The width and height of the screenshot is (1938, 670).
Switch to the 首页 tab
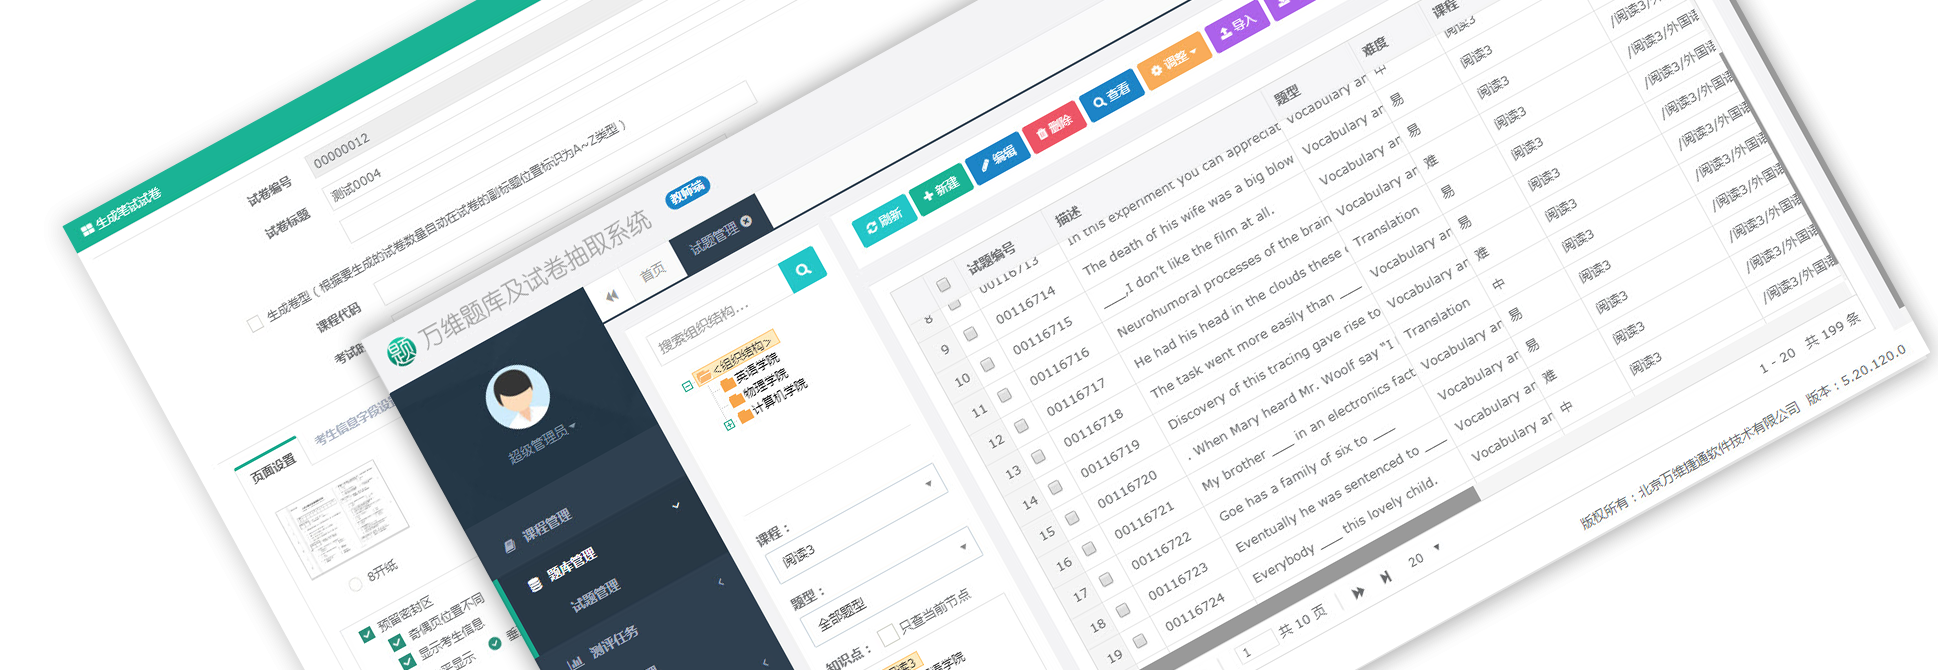[x=653, y=272]
